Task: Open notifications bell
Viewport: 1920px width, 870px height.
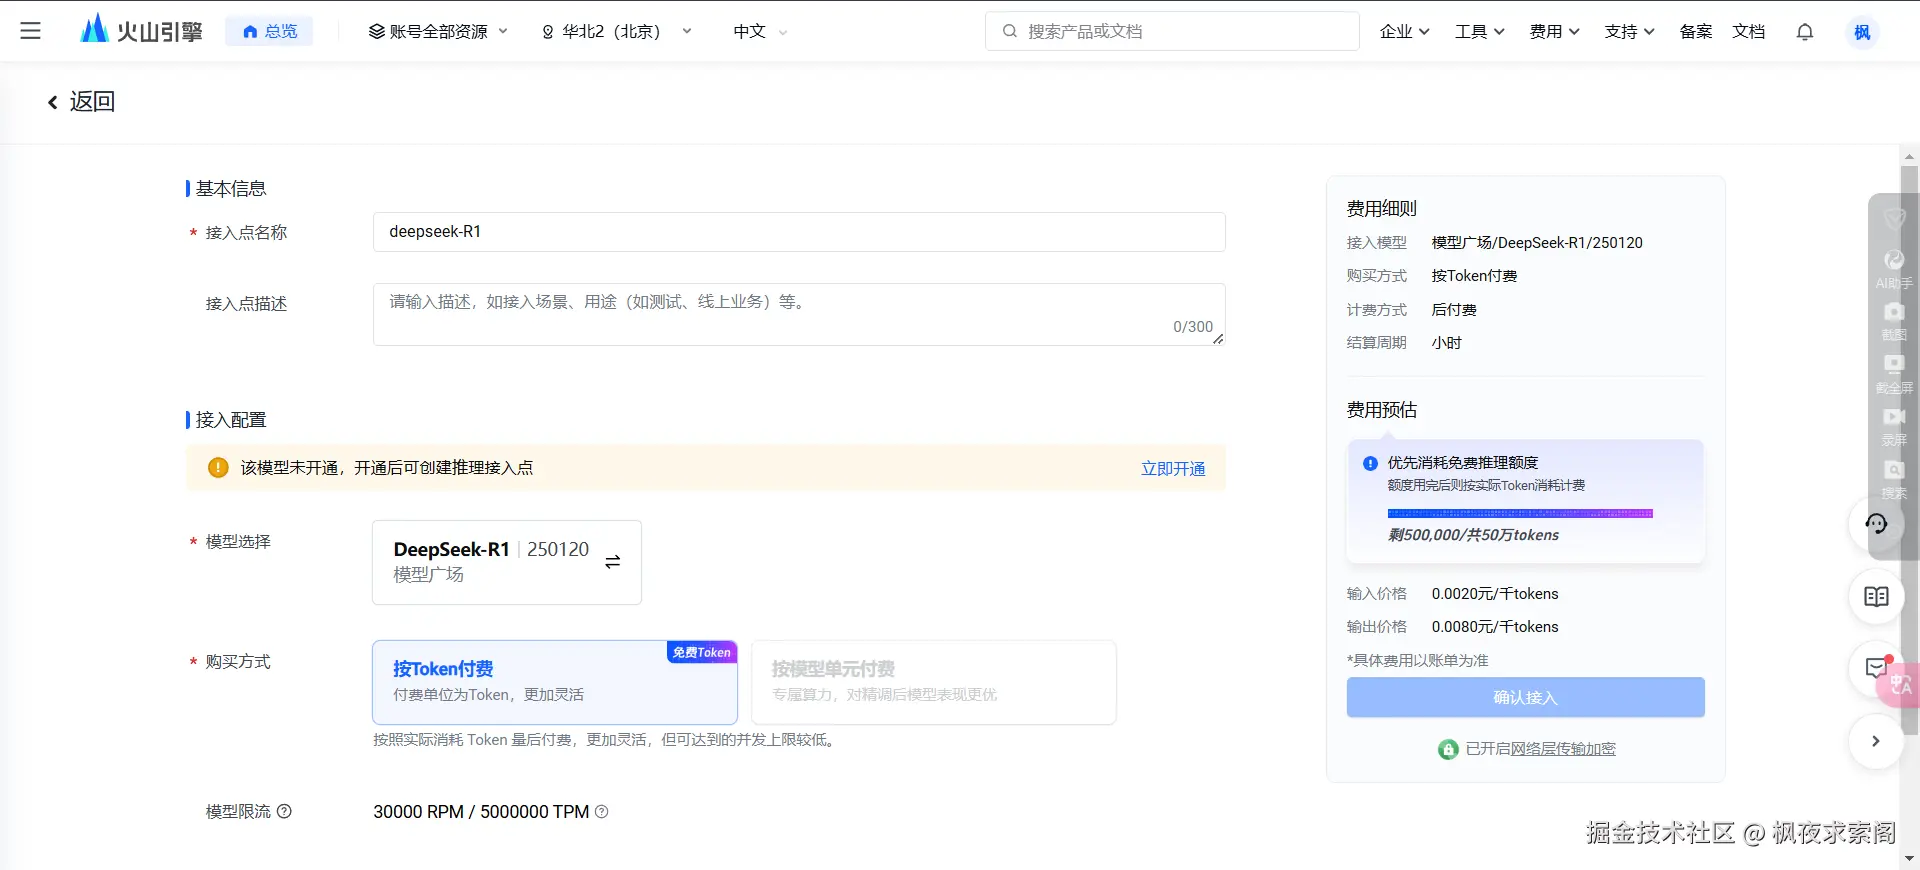Action: click(1805, 31)
